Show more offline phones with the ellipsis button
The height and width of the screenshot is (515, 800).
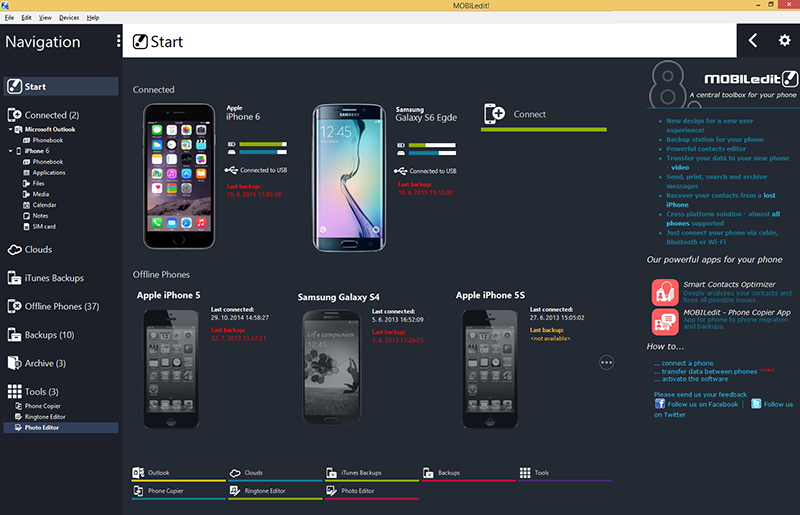tap(606, 363)
